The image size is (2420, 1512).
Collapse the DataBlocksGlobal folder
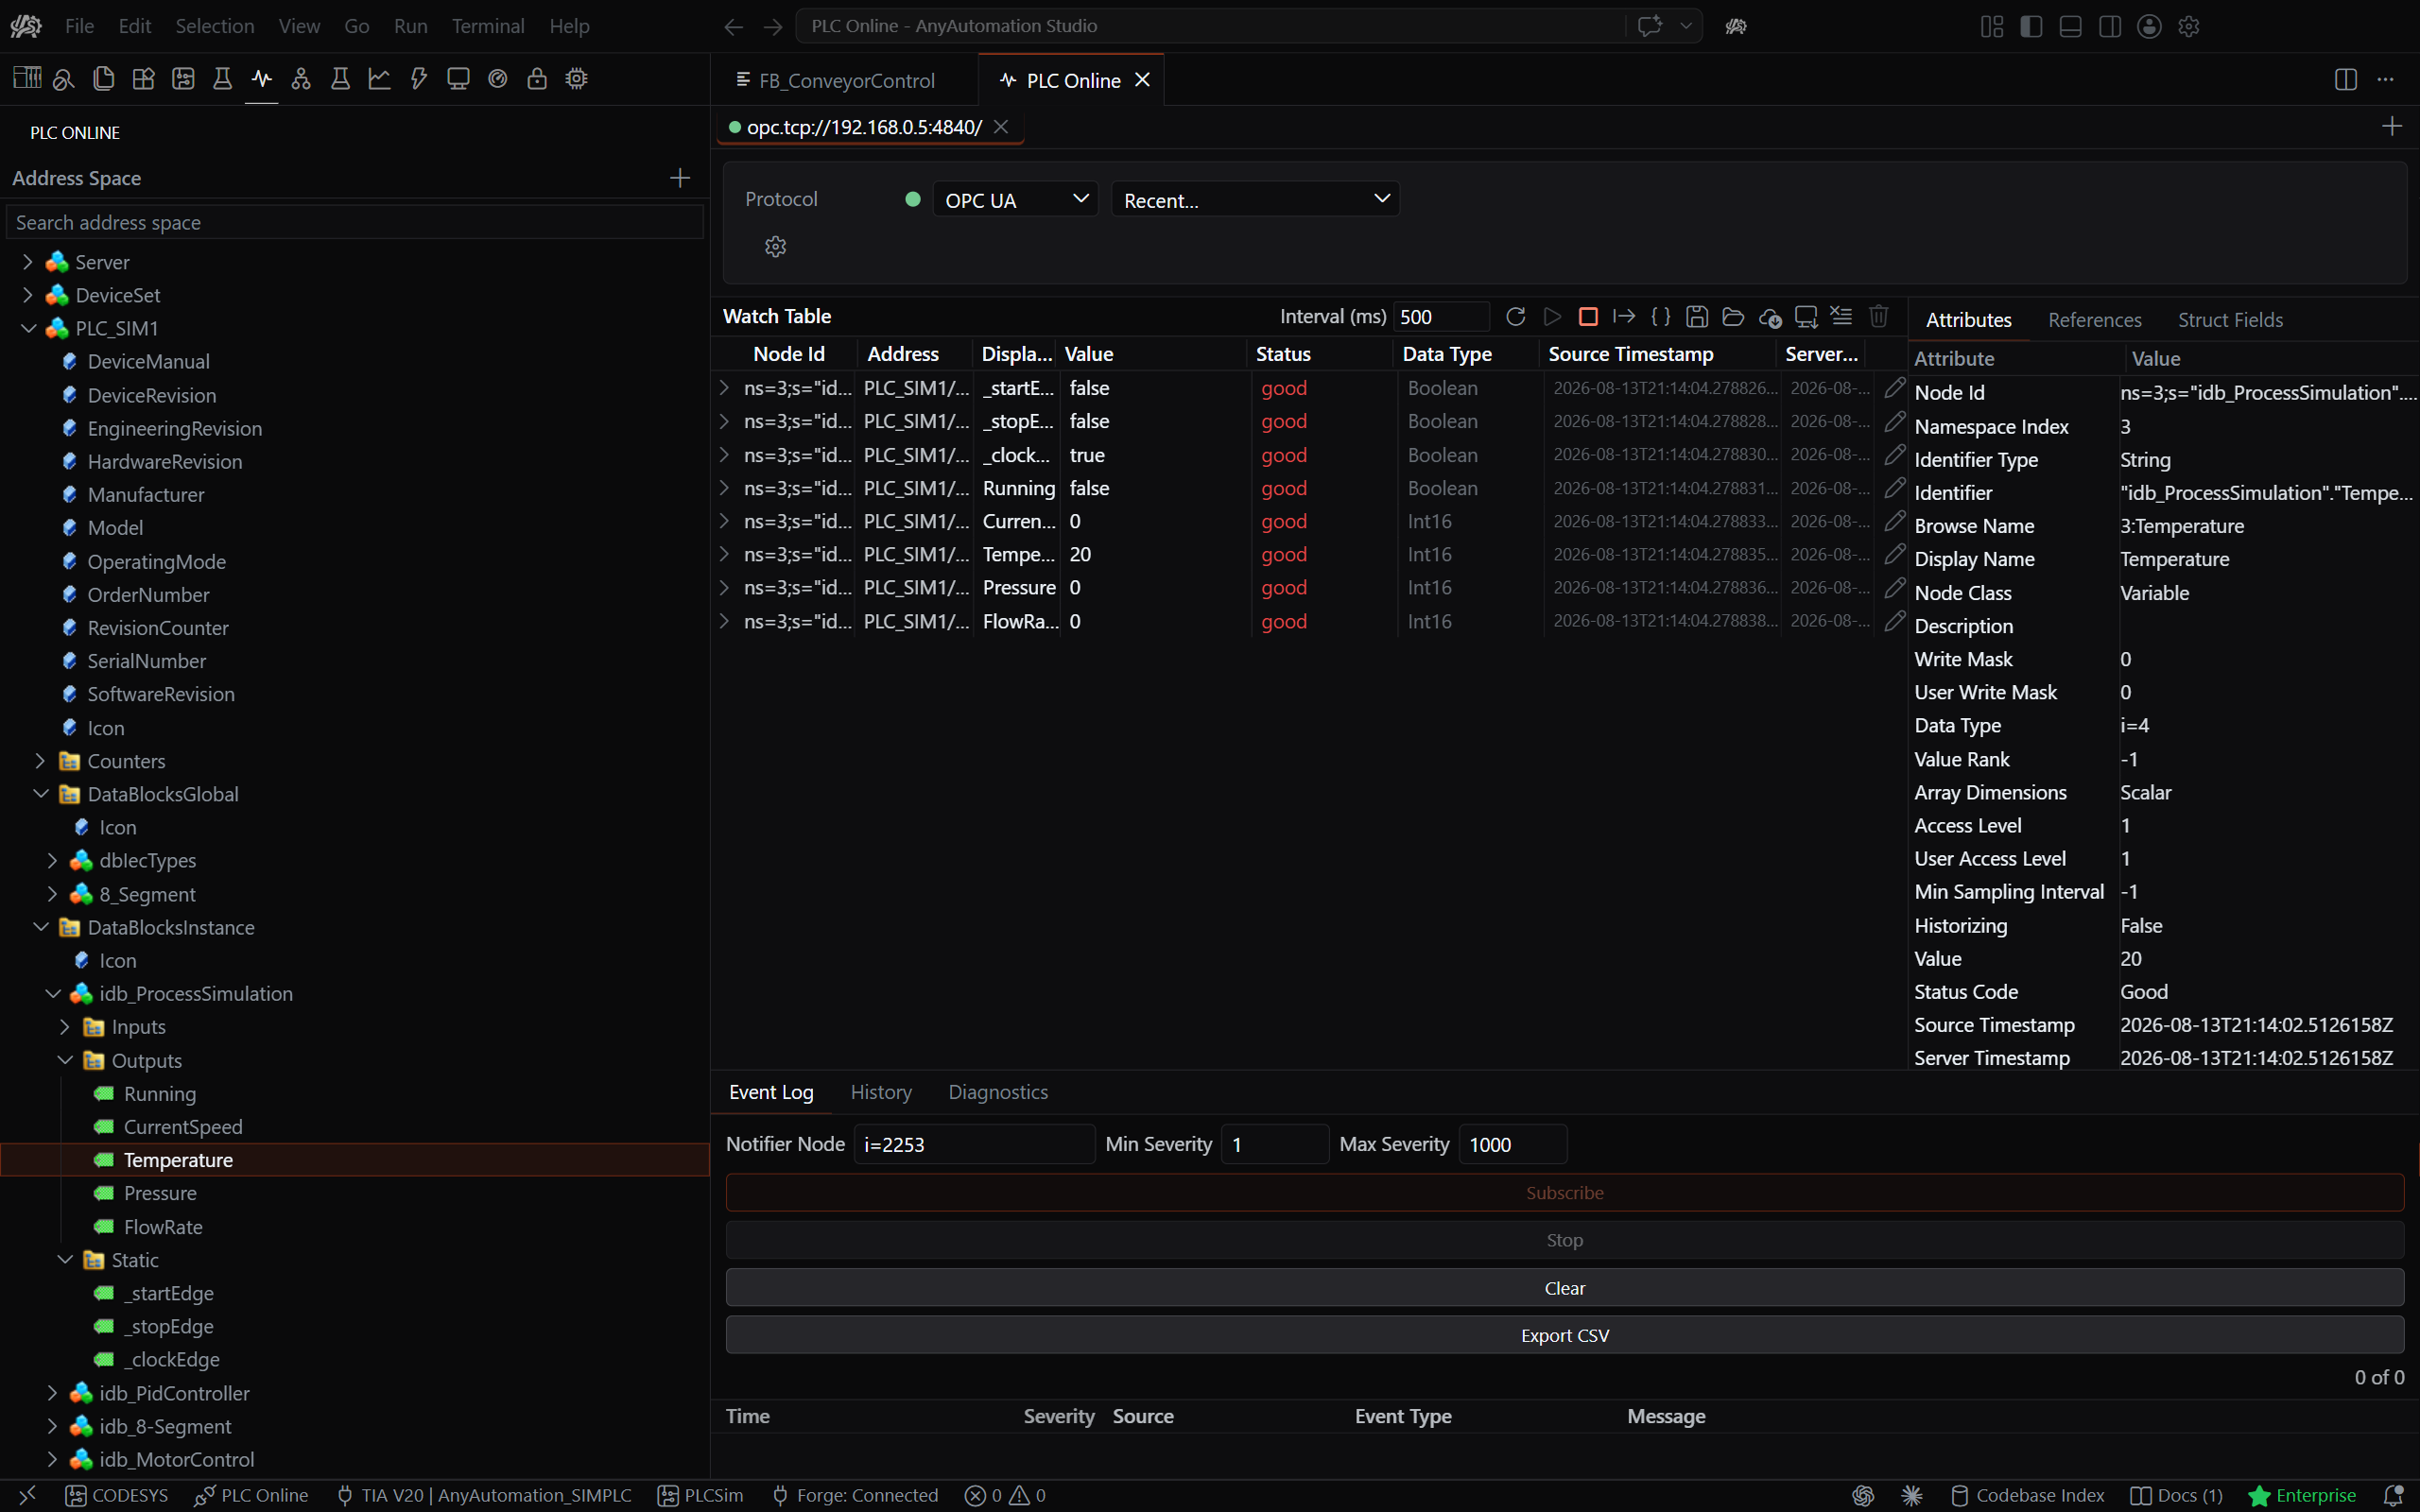coord(40,794)
